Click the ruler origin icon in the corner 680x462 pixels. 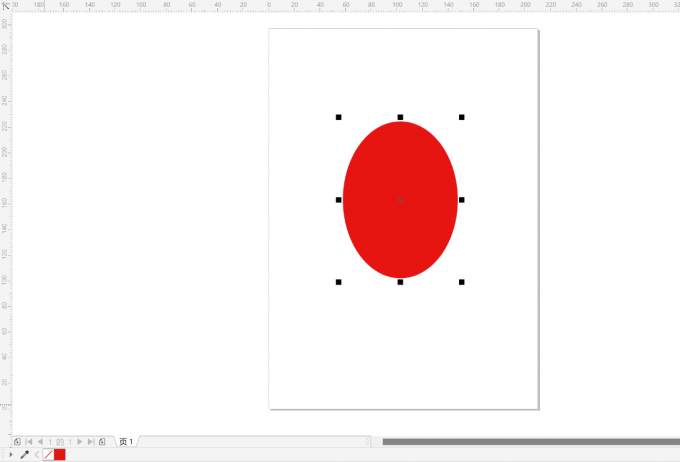5,5
